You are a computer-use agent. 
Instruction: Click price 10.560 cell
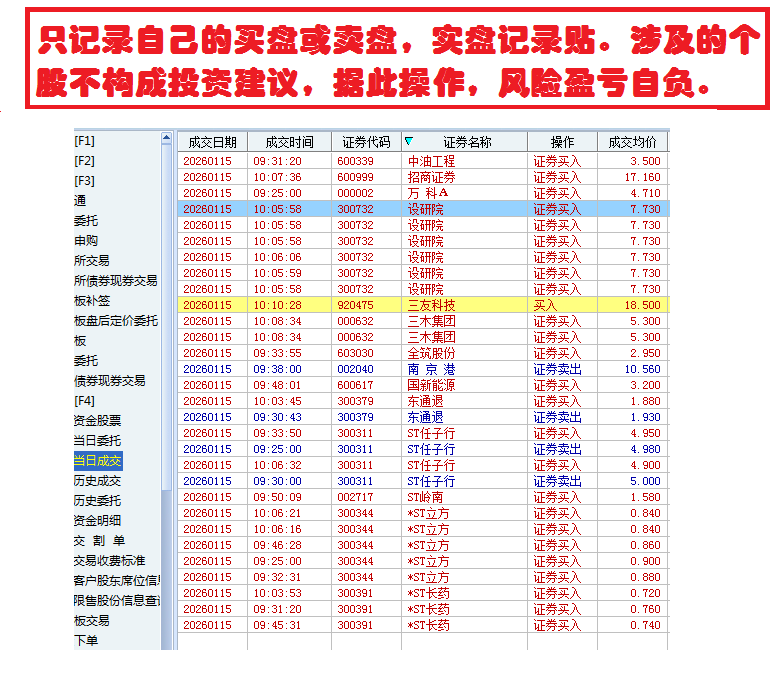[x=642, y=369]
